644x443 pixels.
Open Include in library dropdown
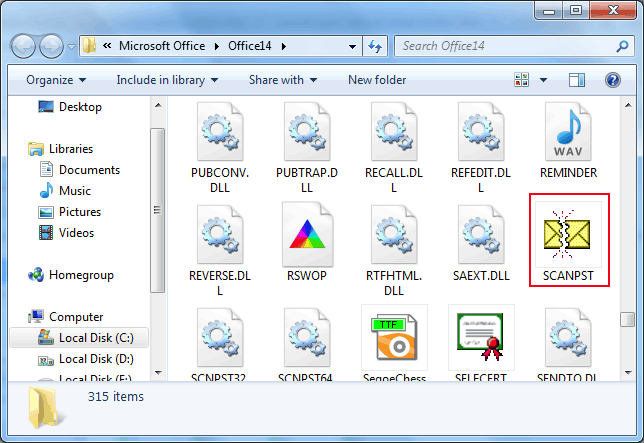(x=167, y=80)
